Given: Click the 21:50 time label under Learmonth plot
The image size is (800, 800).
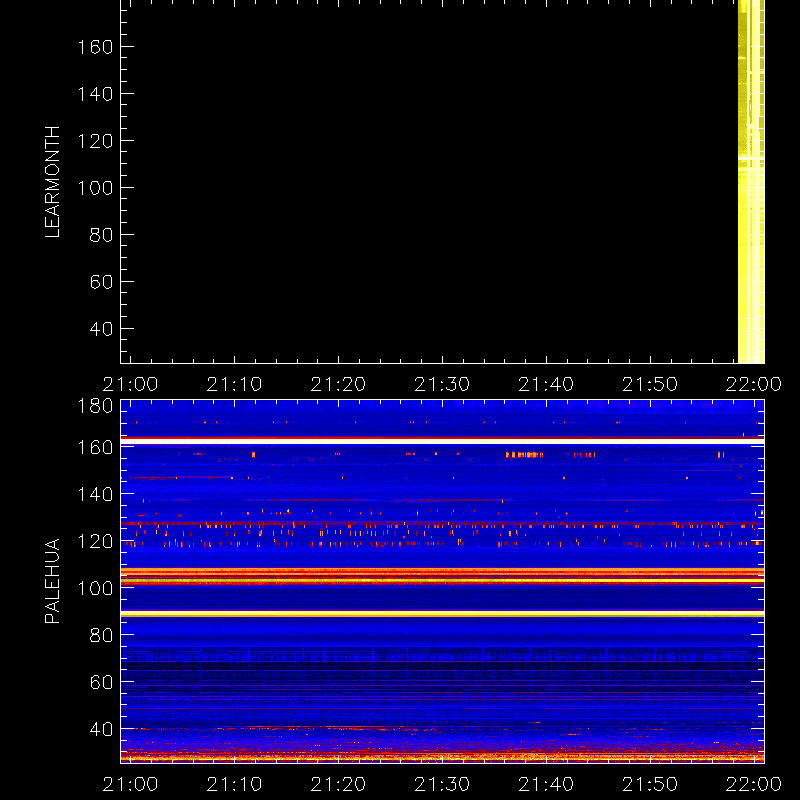Looking at the screenshot, I should [x=650, y=384].
